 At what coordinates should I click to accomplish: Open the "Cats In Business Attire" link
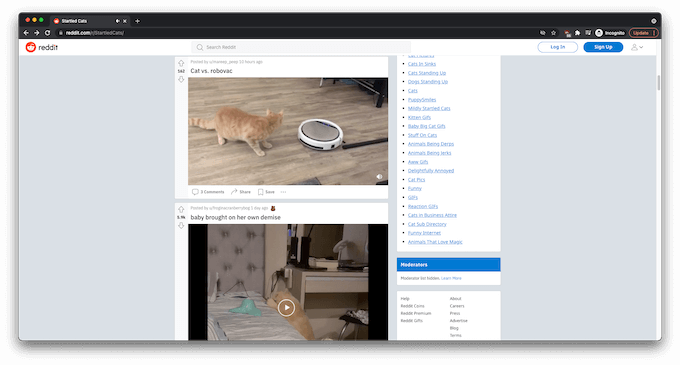432,215
